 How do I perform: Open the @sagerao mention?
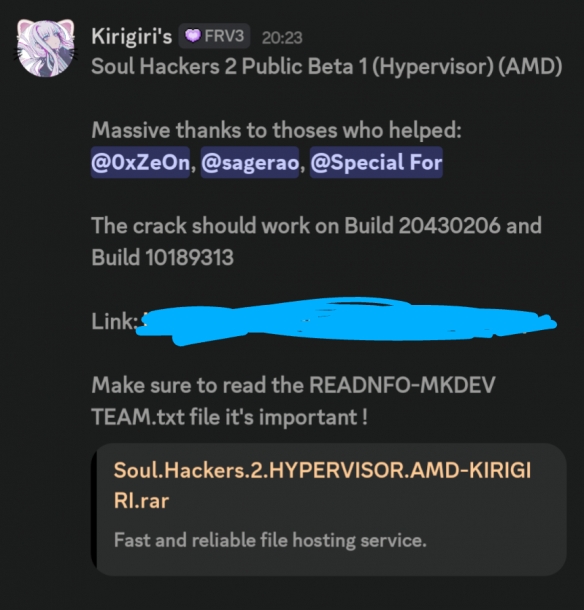(250, 162)
